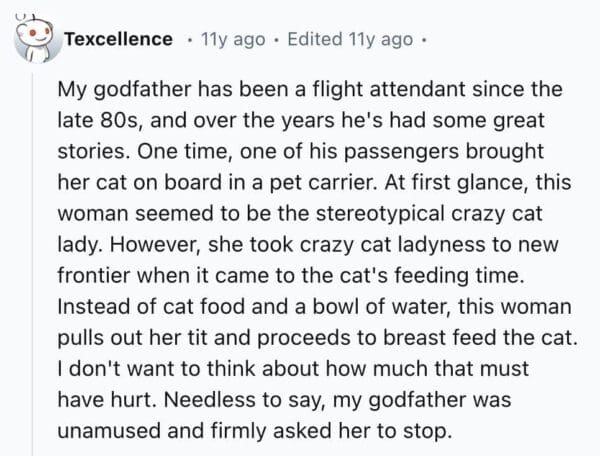Image resolution: width=600 pixels, height=456 pixels.
Task: Open the Texcellence username profile link
Action: point(118,39)
